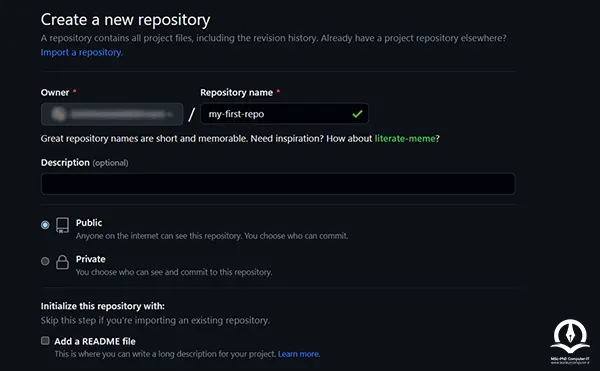
Task: Click You choose who can see and commit text
Action: point(174,272)
